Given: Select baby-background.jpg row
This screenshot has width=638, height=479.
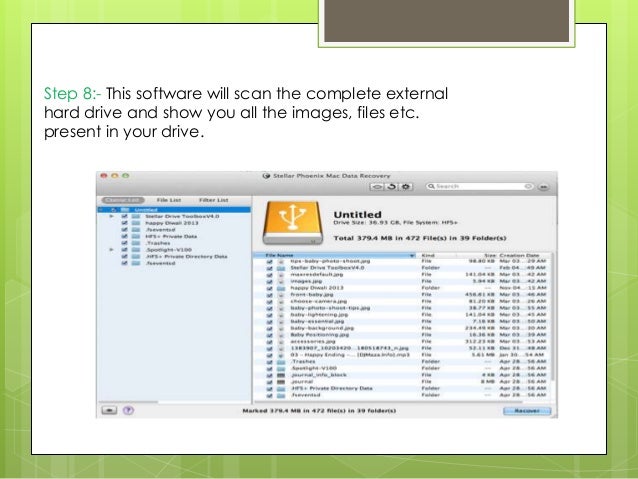Looking at the screenshot, I should click(x=402, y=328).
